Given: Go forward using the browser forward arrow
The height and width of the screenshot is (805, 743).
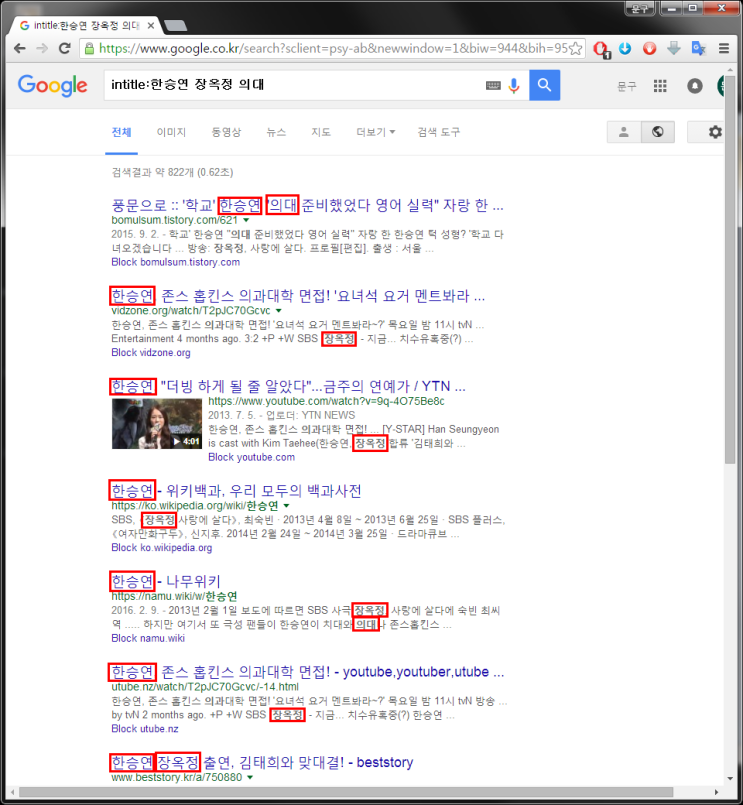Looking at the screenshot, I should [x=42, y=48].
